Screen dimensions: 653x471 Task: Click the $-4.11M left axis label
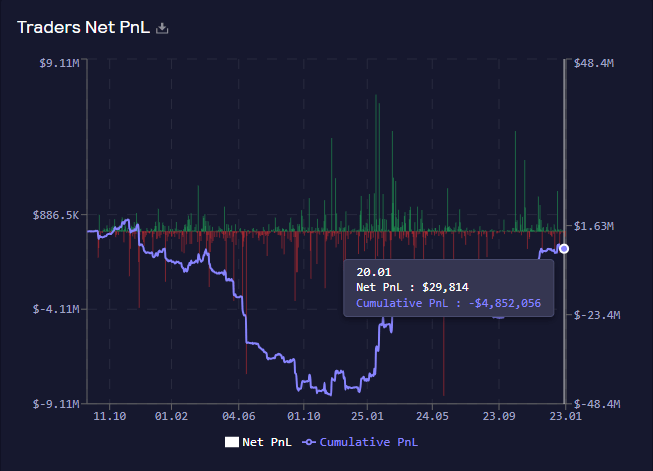pos(56,309)
